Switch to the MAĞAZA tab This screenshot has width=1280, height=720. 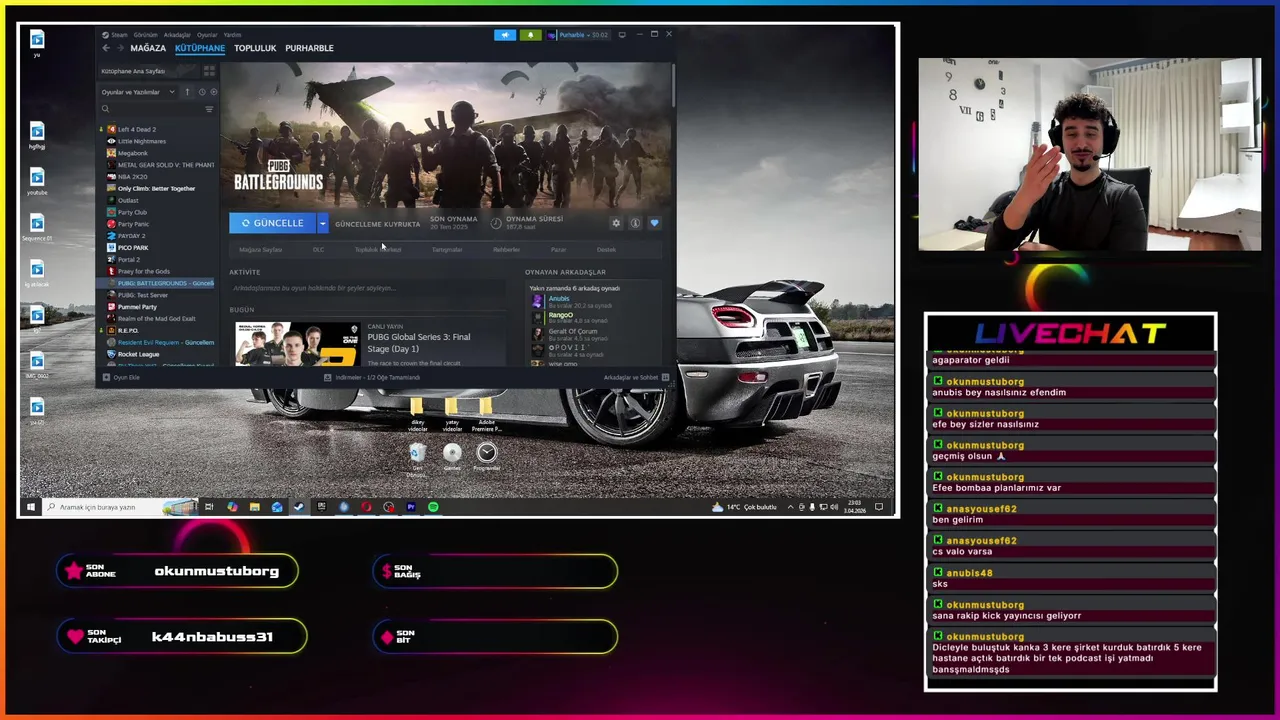tap(148, 48)
